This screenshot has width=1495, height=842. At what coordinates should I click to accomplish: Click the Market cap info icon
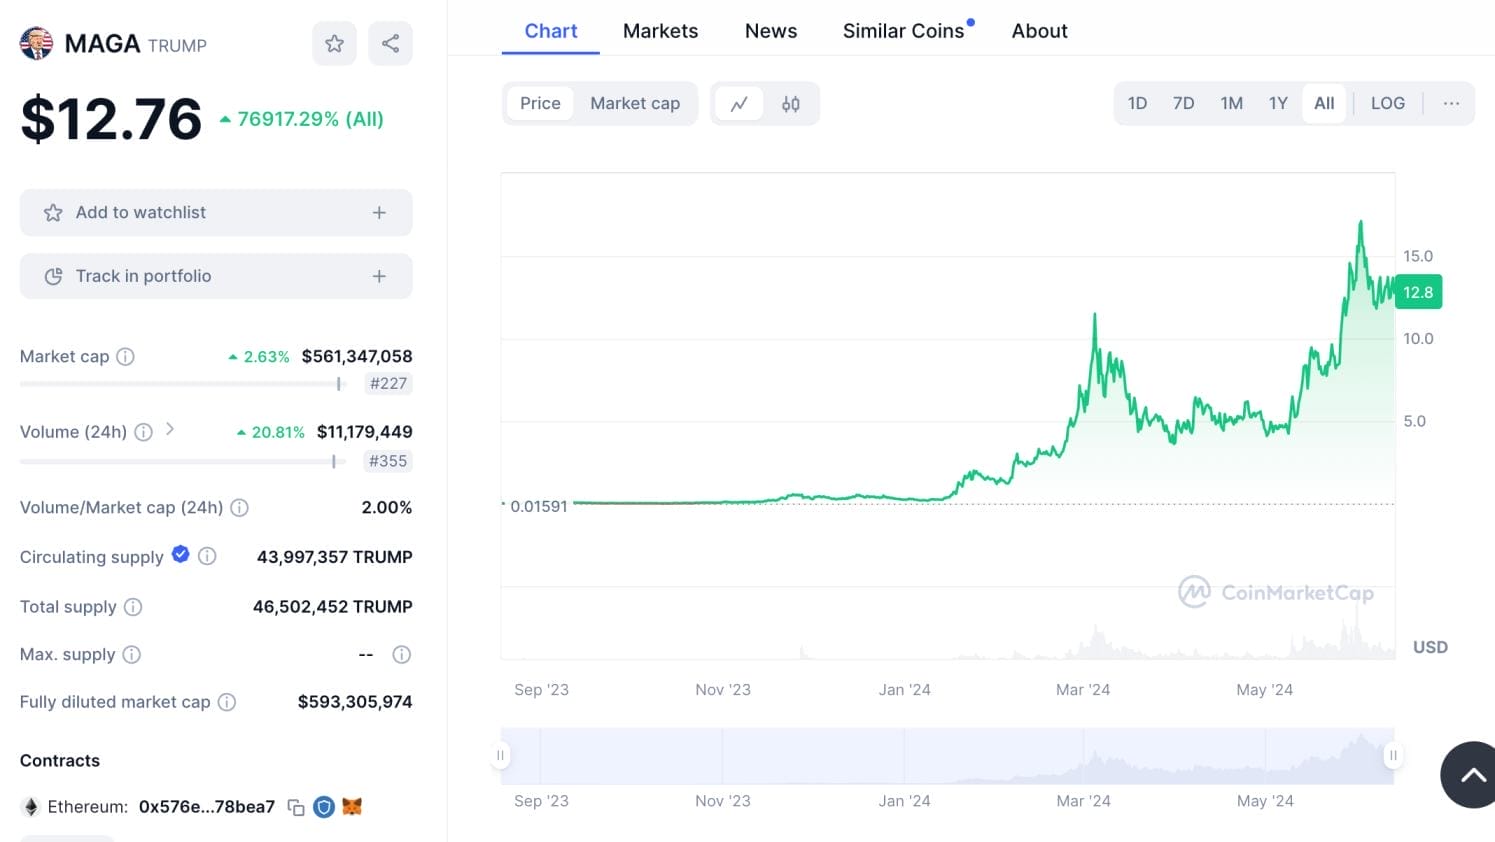click(x=125, y=356)
